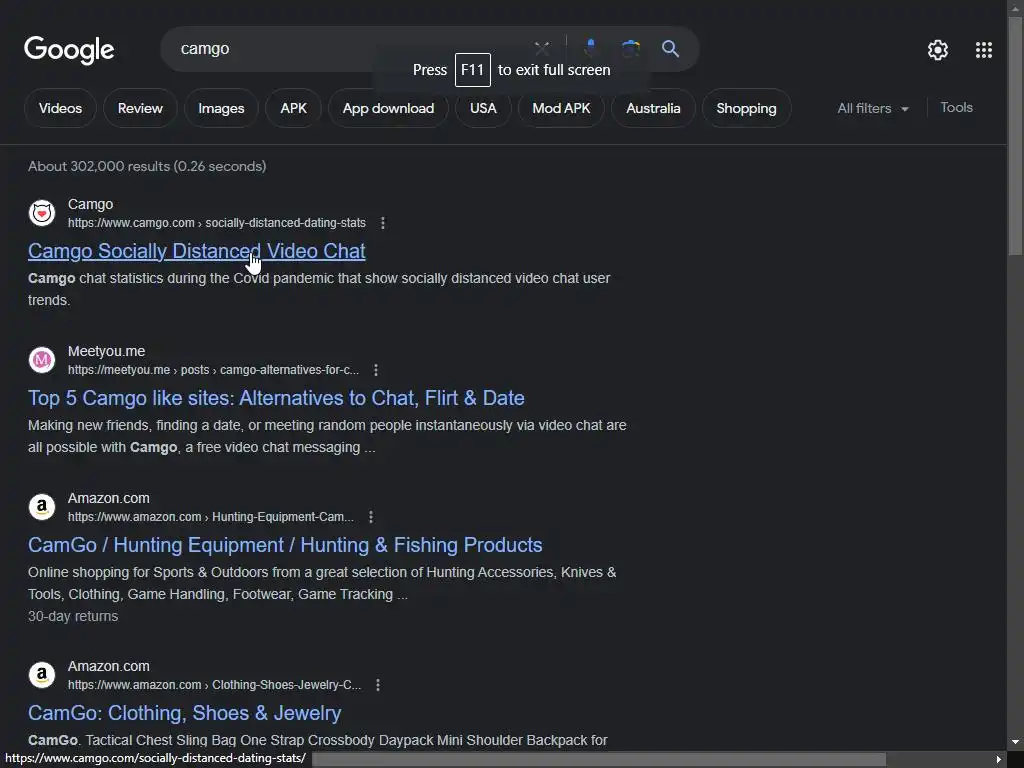
Task: Click the 'Camgo' site name above URL
Action: click(90, 204)
